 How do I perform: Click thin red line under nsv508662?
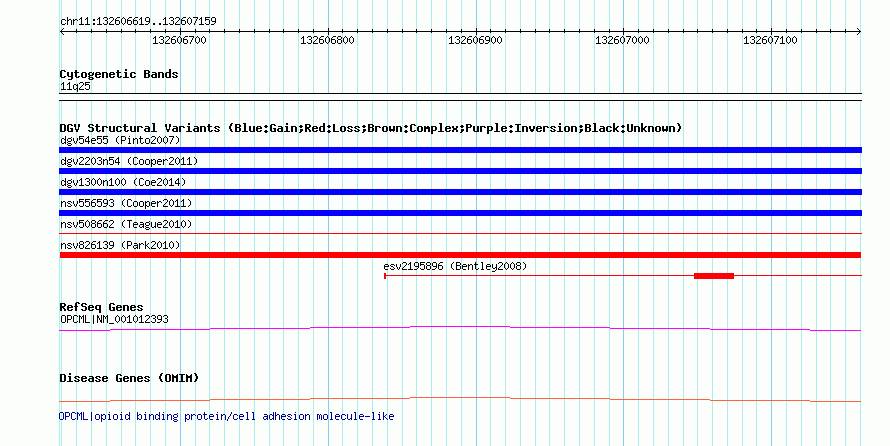[460, 233]
